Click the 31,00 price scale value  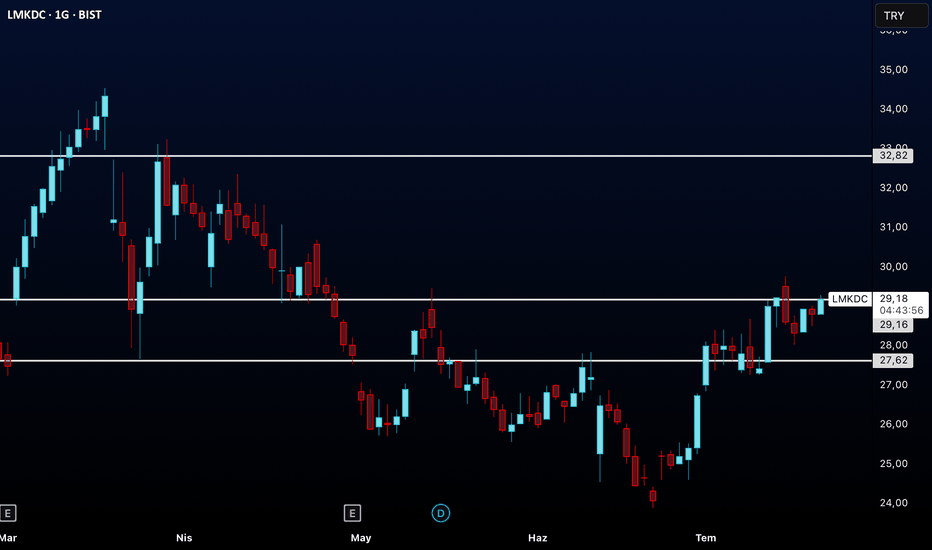click(893, 227)
